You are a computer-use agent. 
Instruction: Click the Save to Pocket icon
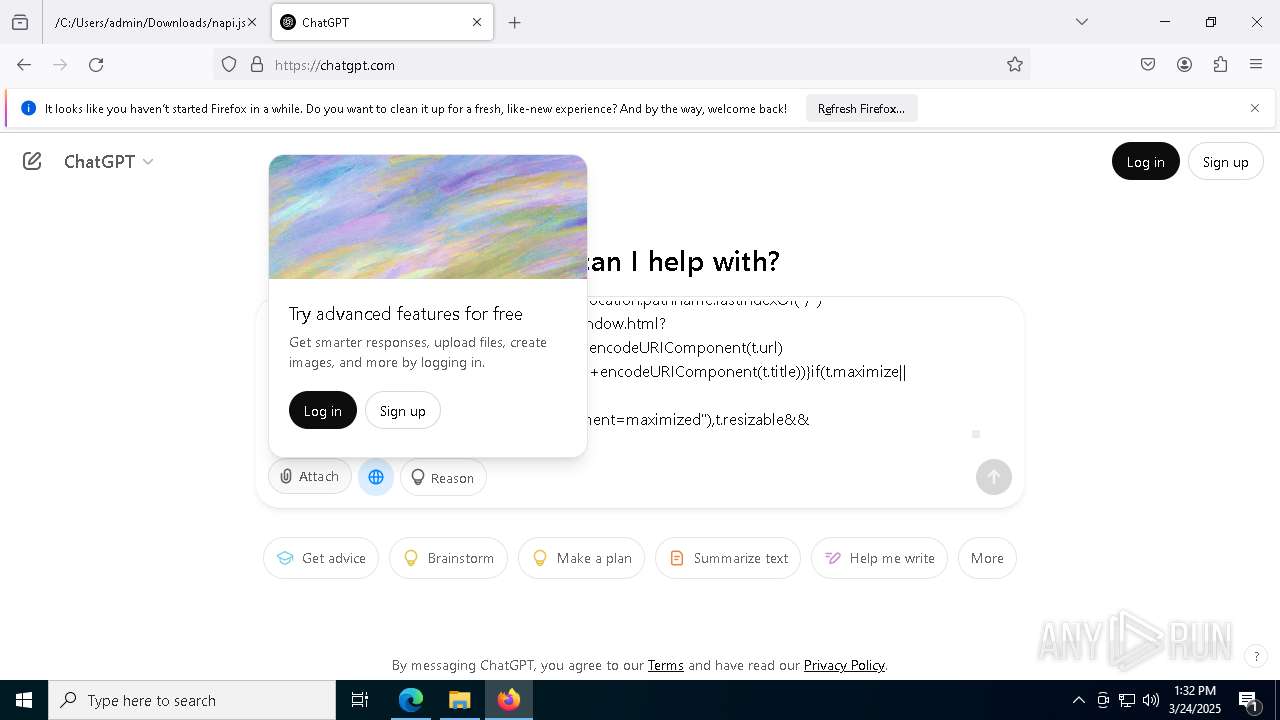point(1148,65)
